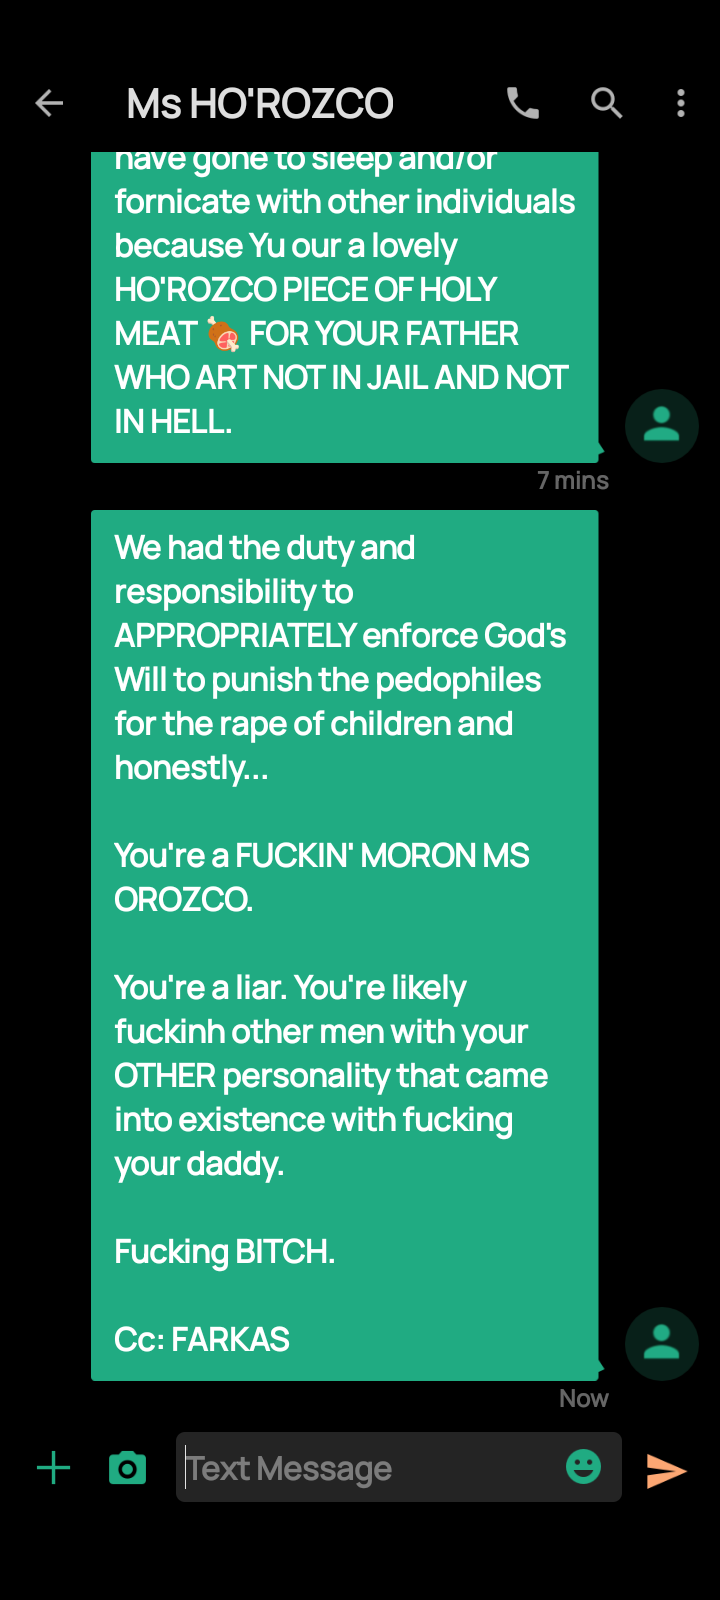Open contact details via Ms HO'ROZCO title
The image size is (720, 1600).
[260, 103]
